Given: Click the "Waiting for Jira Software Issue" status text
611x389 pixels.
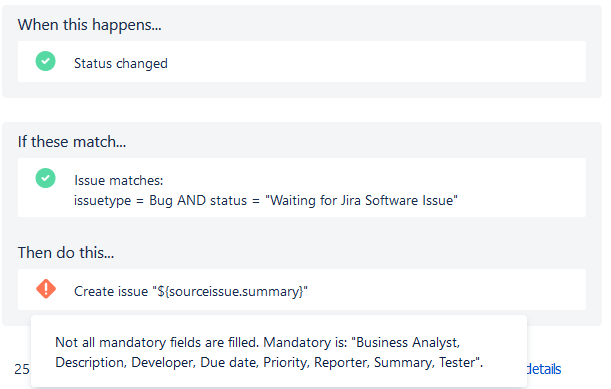Looking at the screenshot, I should click(361, 200).
